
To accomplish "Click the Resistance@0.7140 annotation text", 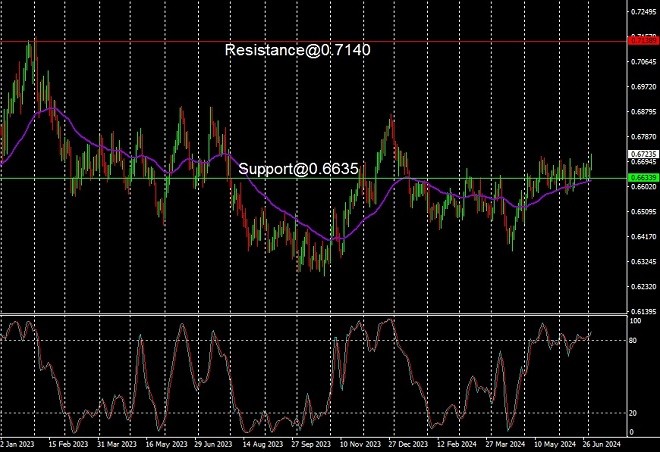I will click(298, 50).
